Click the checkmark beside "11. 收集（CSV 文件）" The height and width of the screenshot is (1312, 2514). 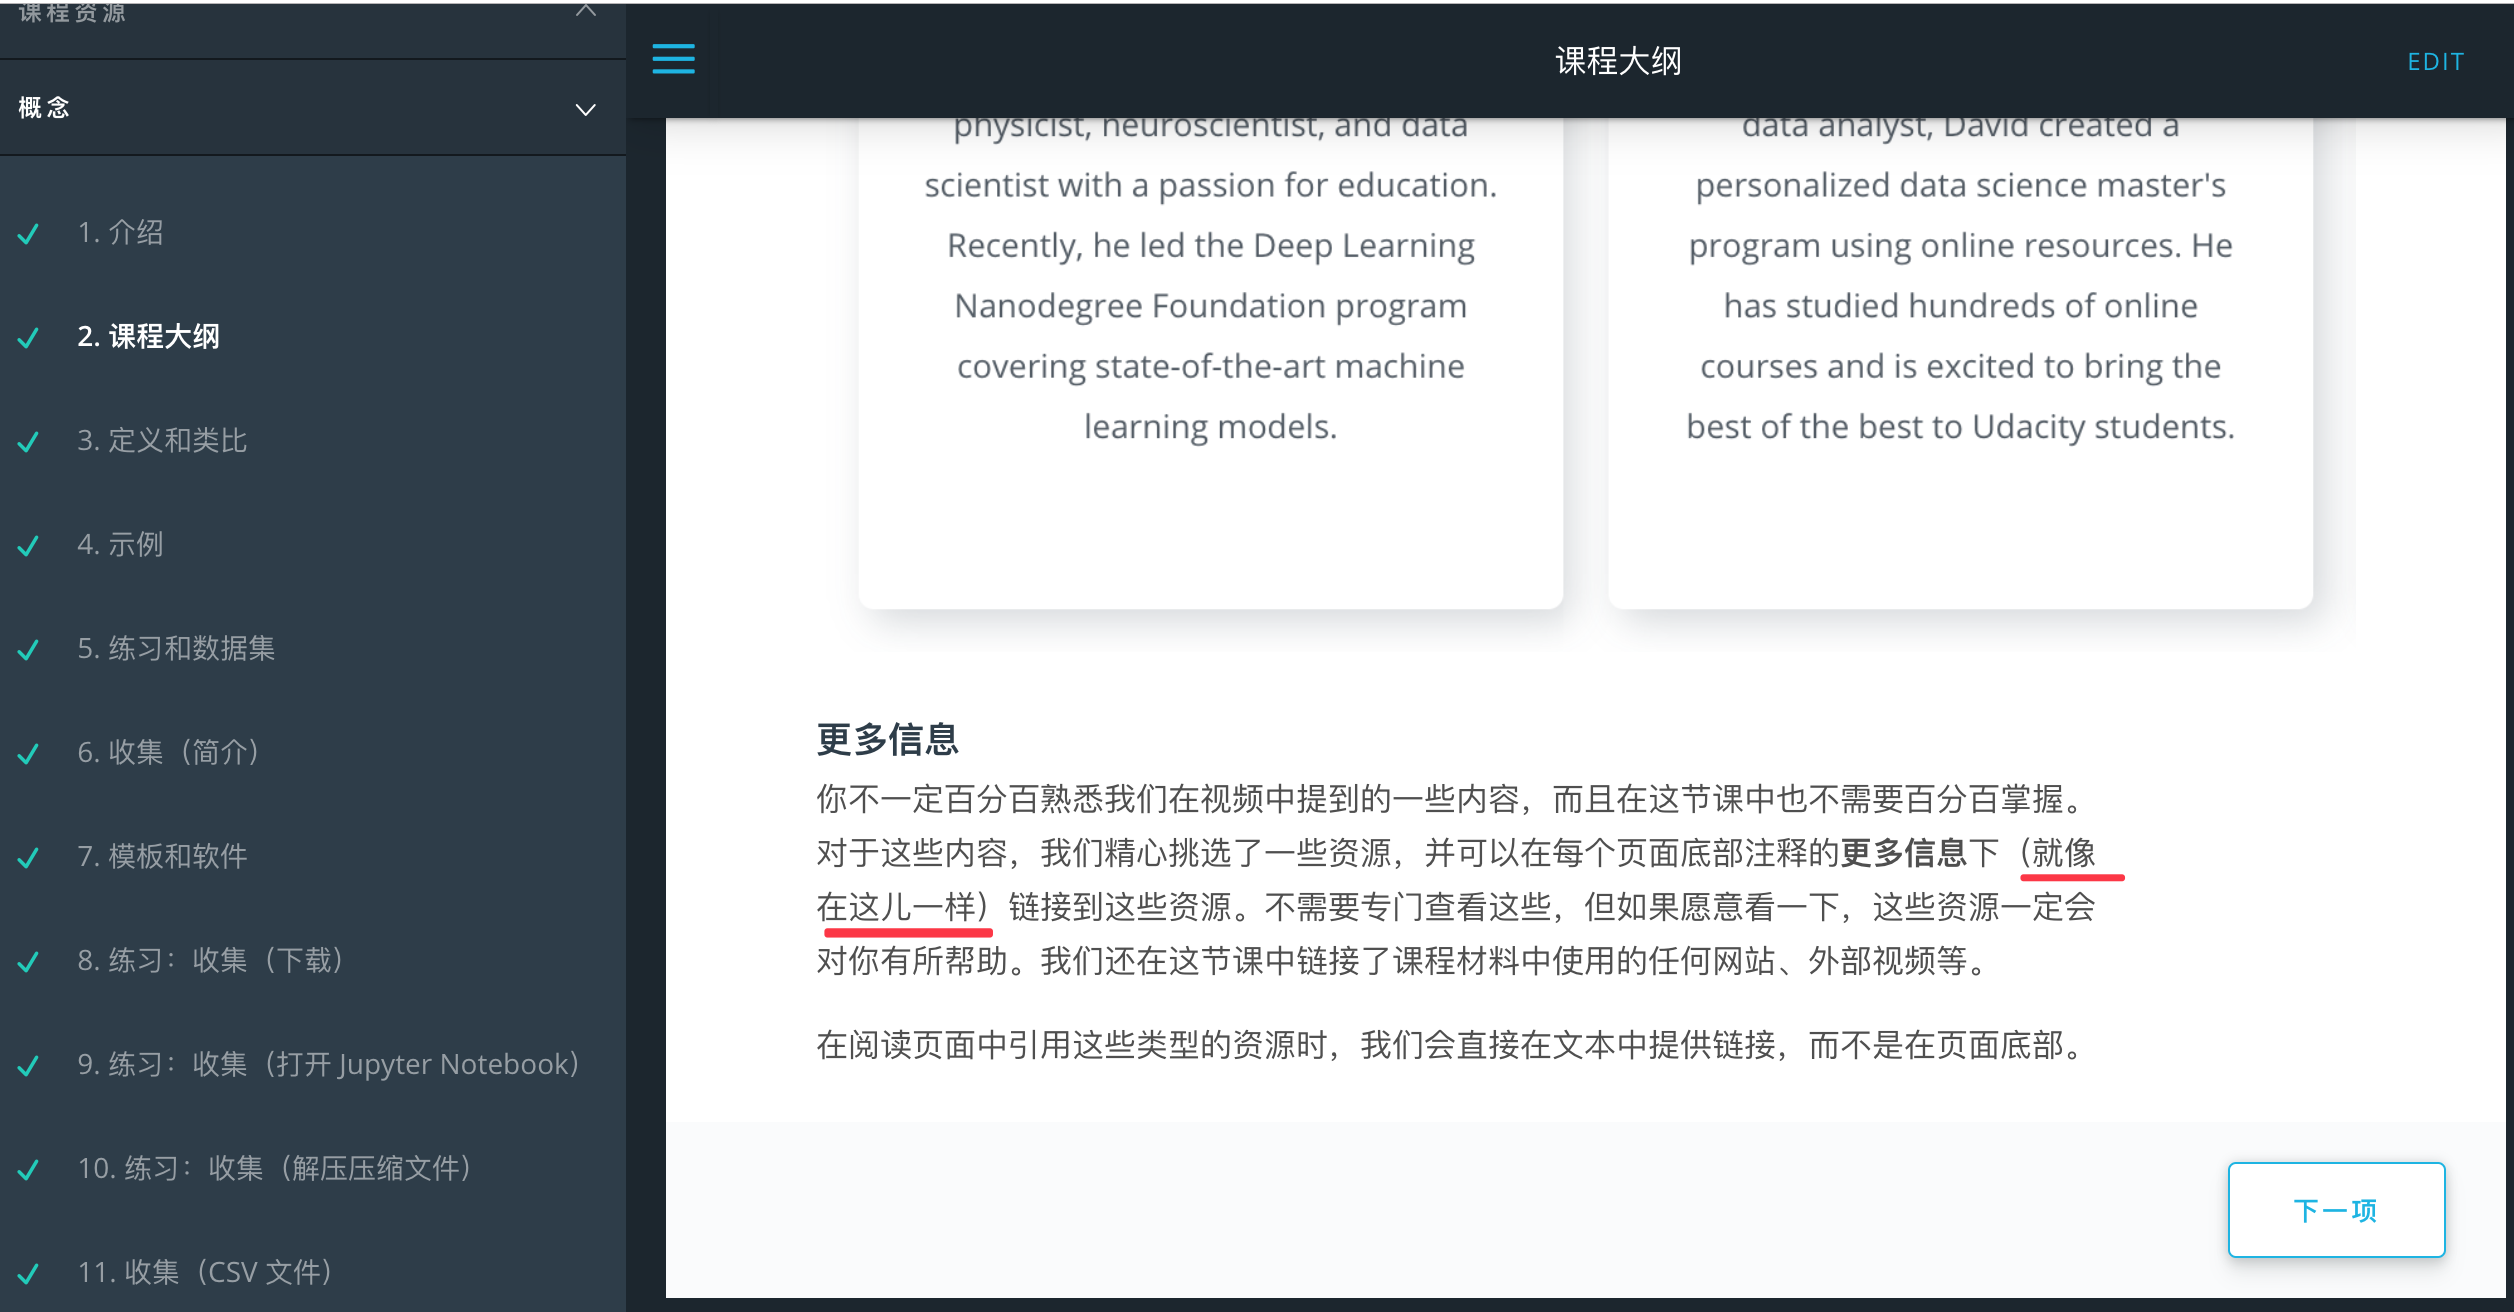click(27, 1272)
